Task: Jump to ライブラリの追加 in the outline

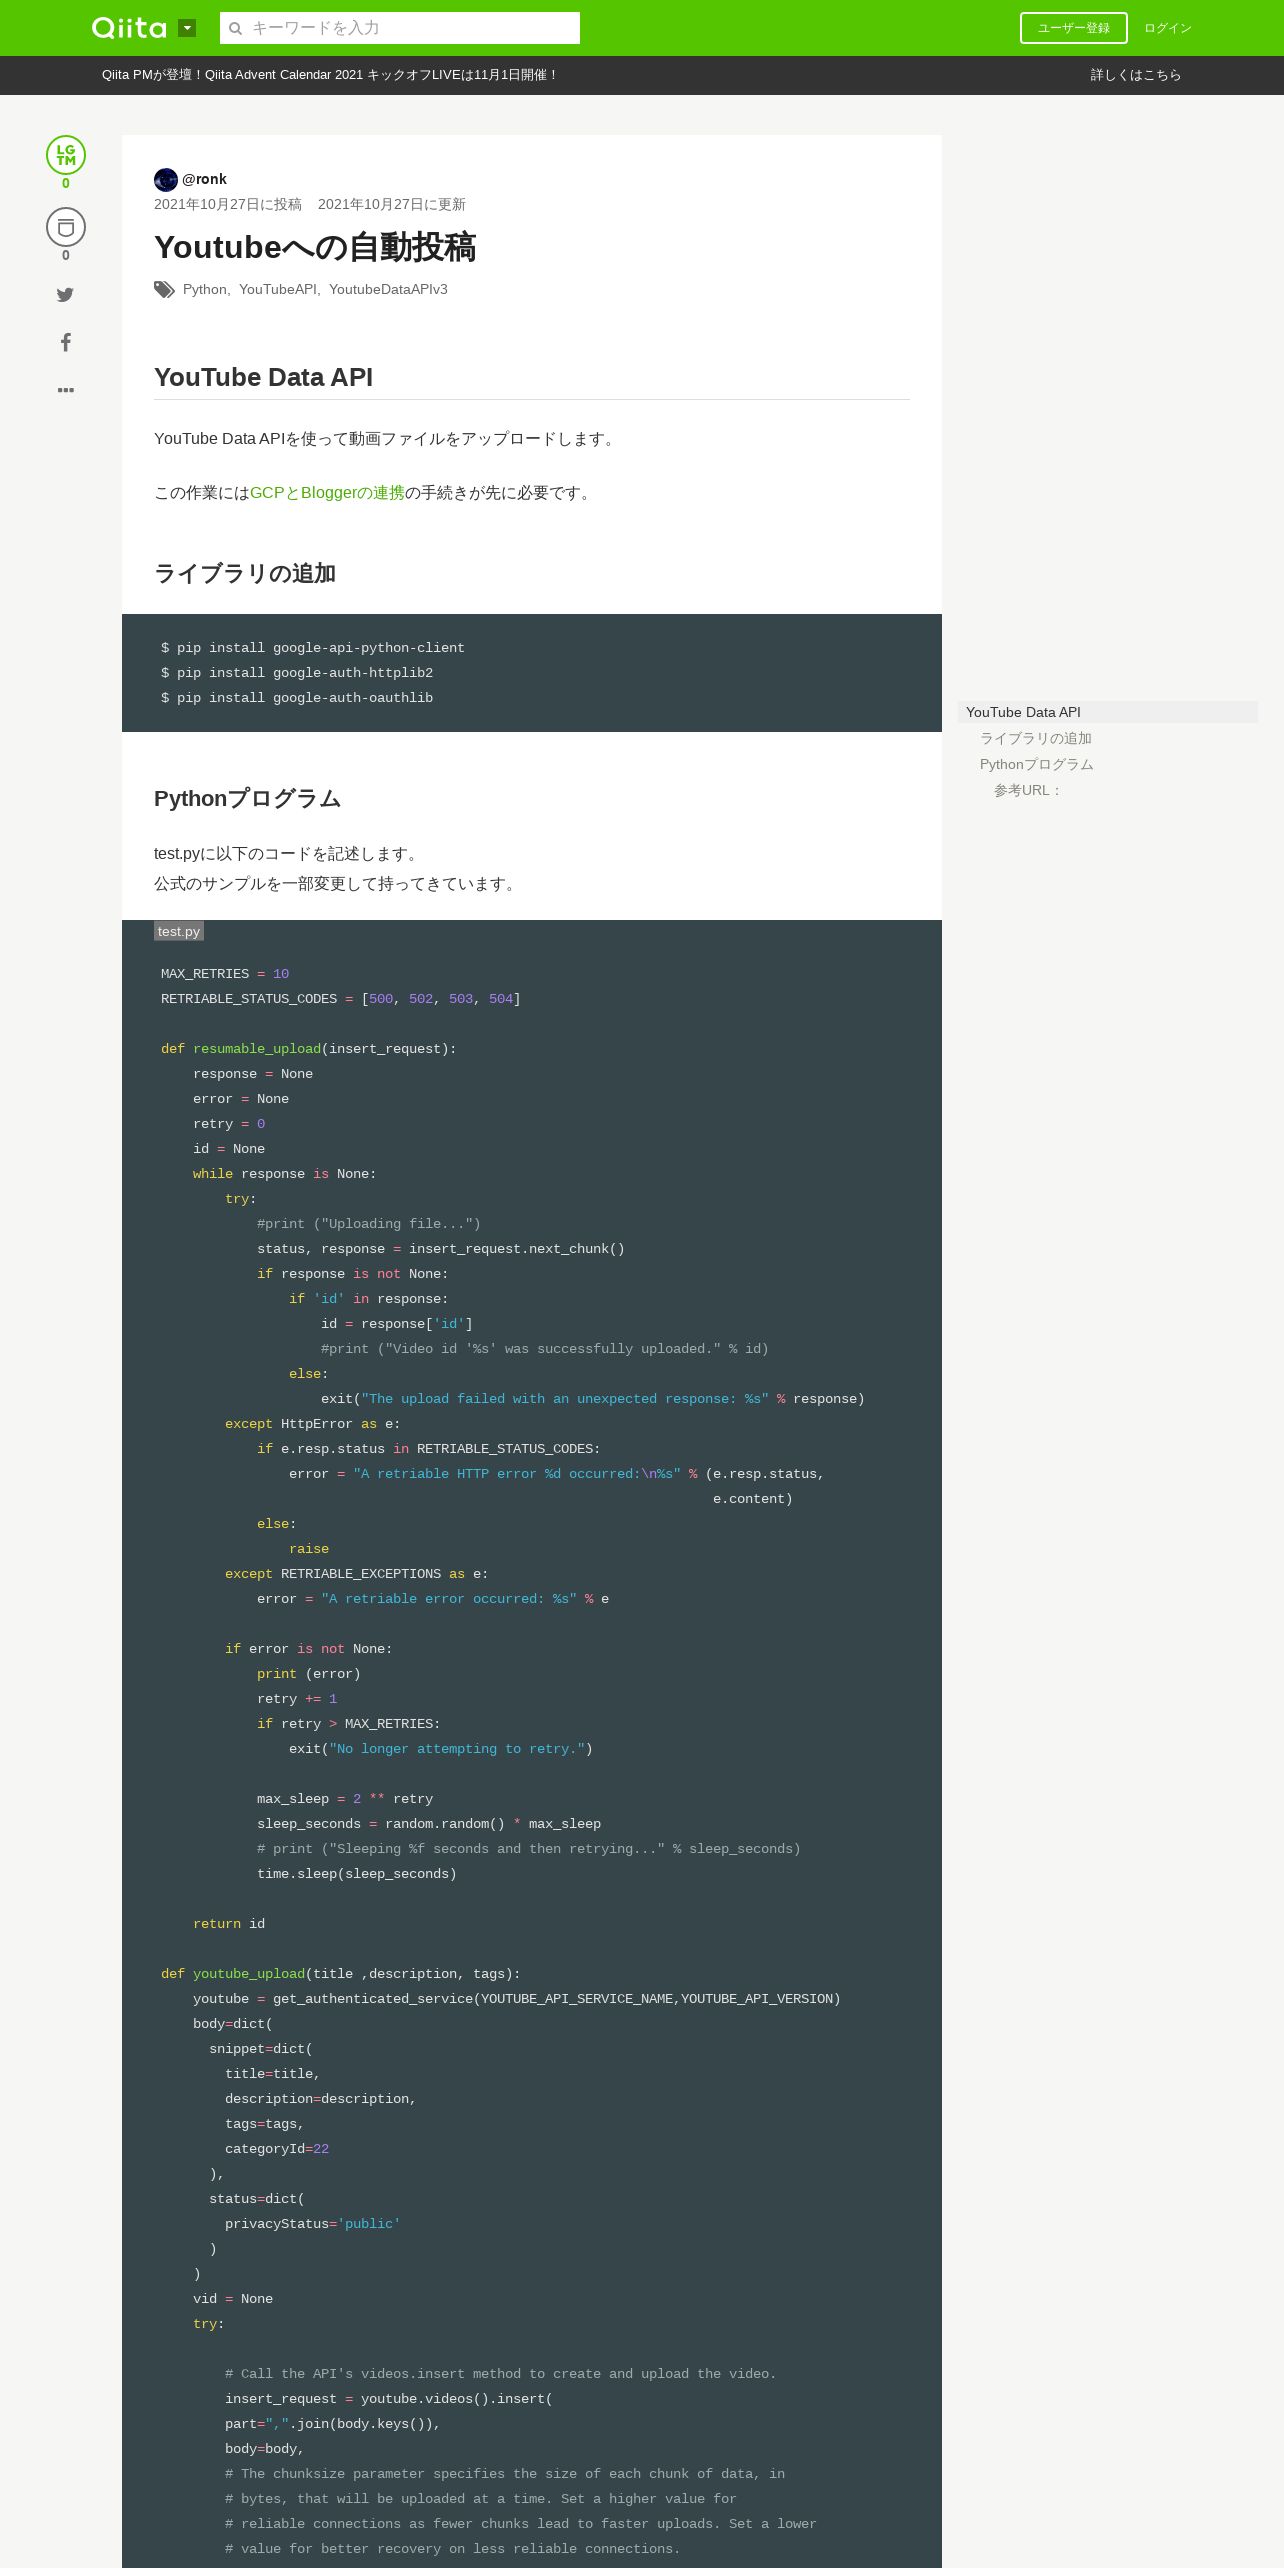Action: 1036,738
